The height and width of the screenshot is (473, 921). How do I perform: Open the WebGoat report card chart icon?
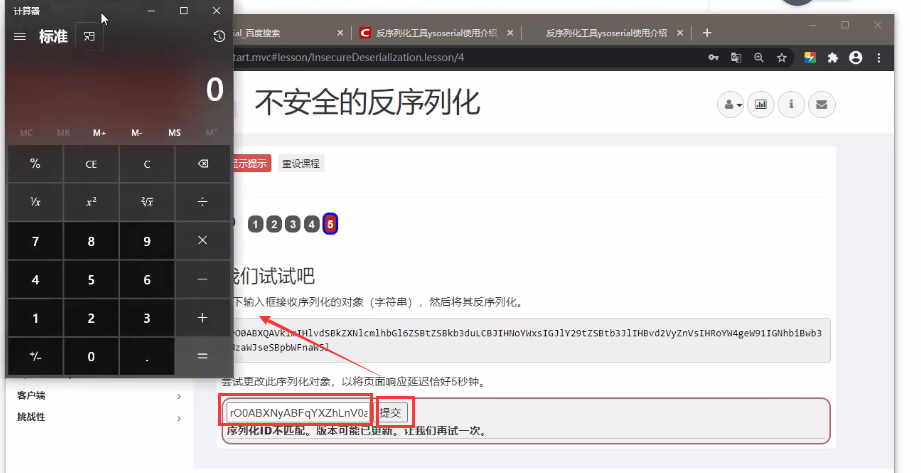tap(762, 104)
